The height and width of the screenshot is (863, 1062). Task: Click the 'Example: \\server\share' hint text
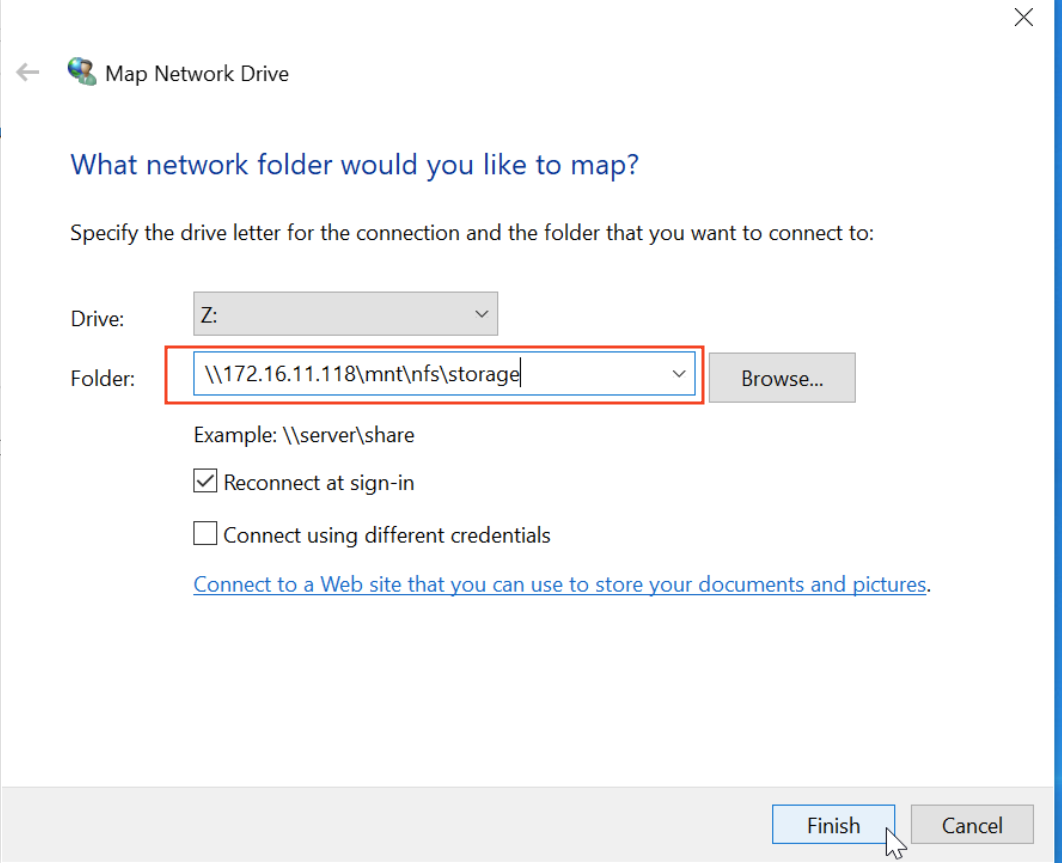pos(303,435)
